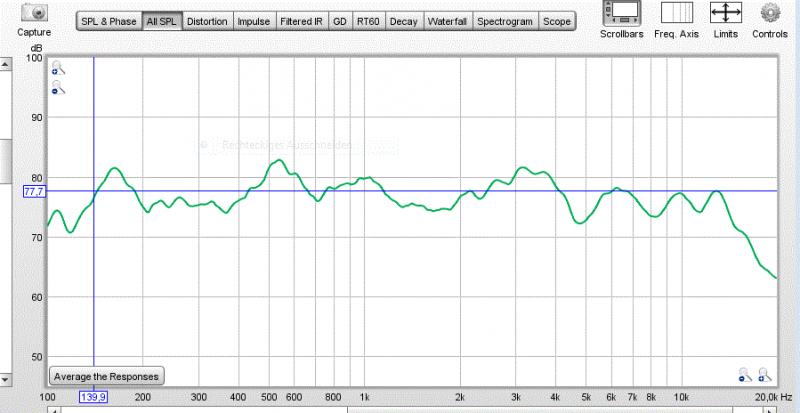This screenshot has width=800, height=413.
Task: Zoom in horizontally with bottom-right magnifier plus
Action: point(764,375)
